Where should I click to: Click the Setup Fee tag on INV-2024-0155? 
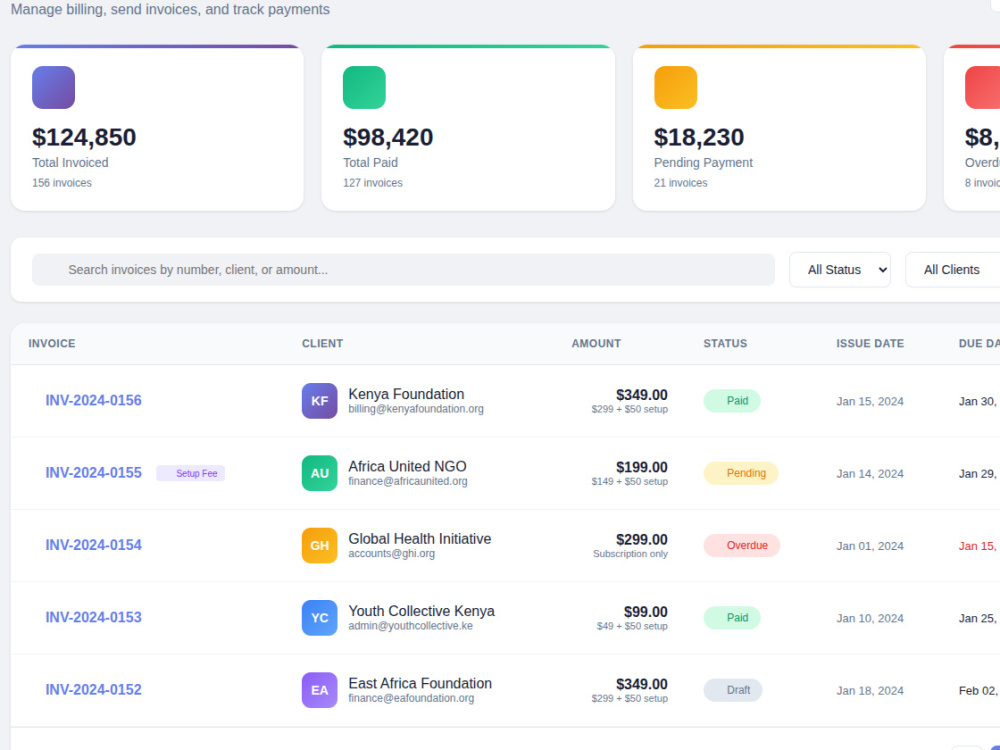pyautogui.click(x=191, y=473)
